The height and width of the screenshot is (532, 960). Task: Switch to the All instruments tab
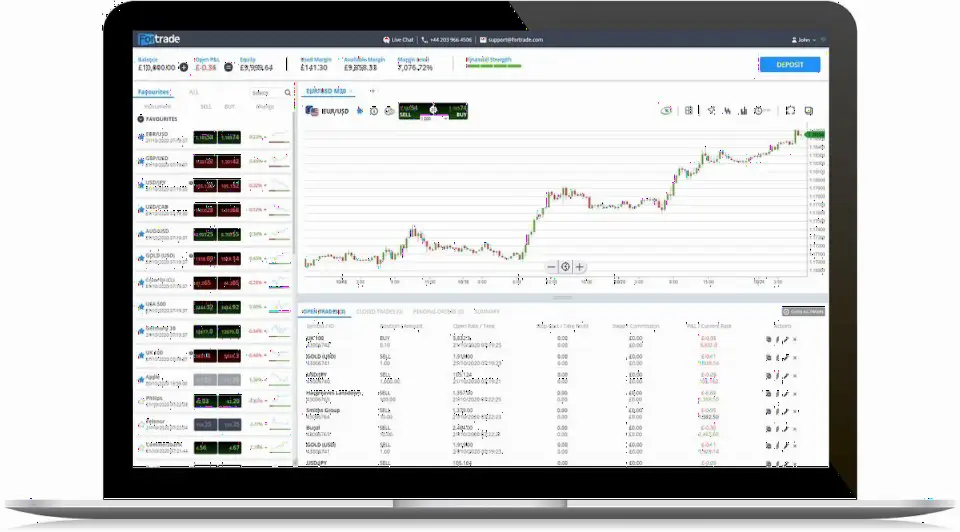click(193, 92)
